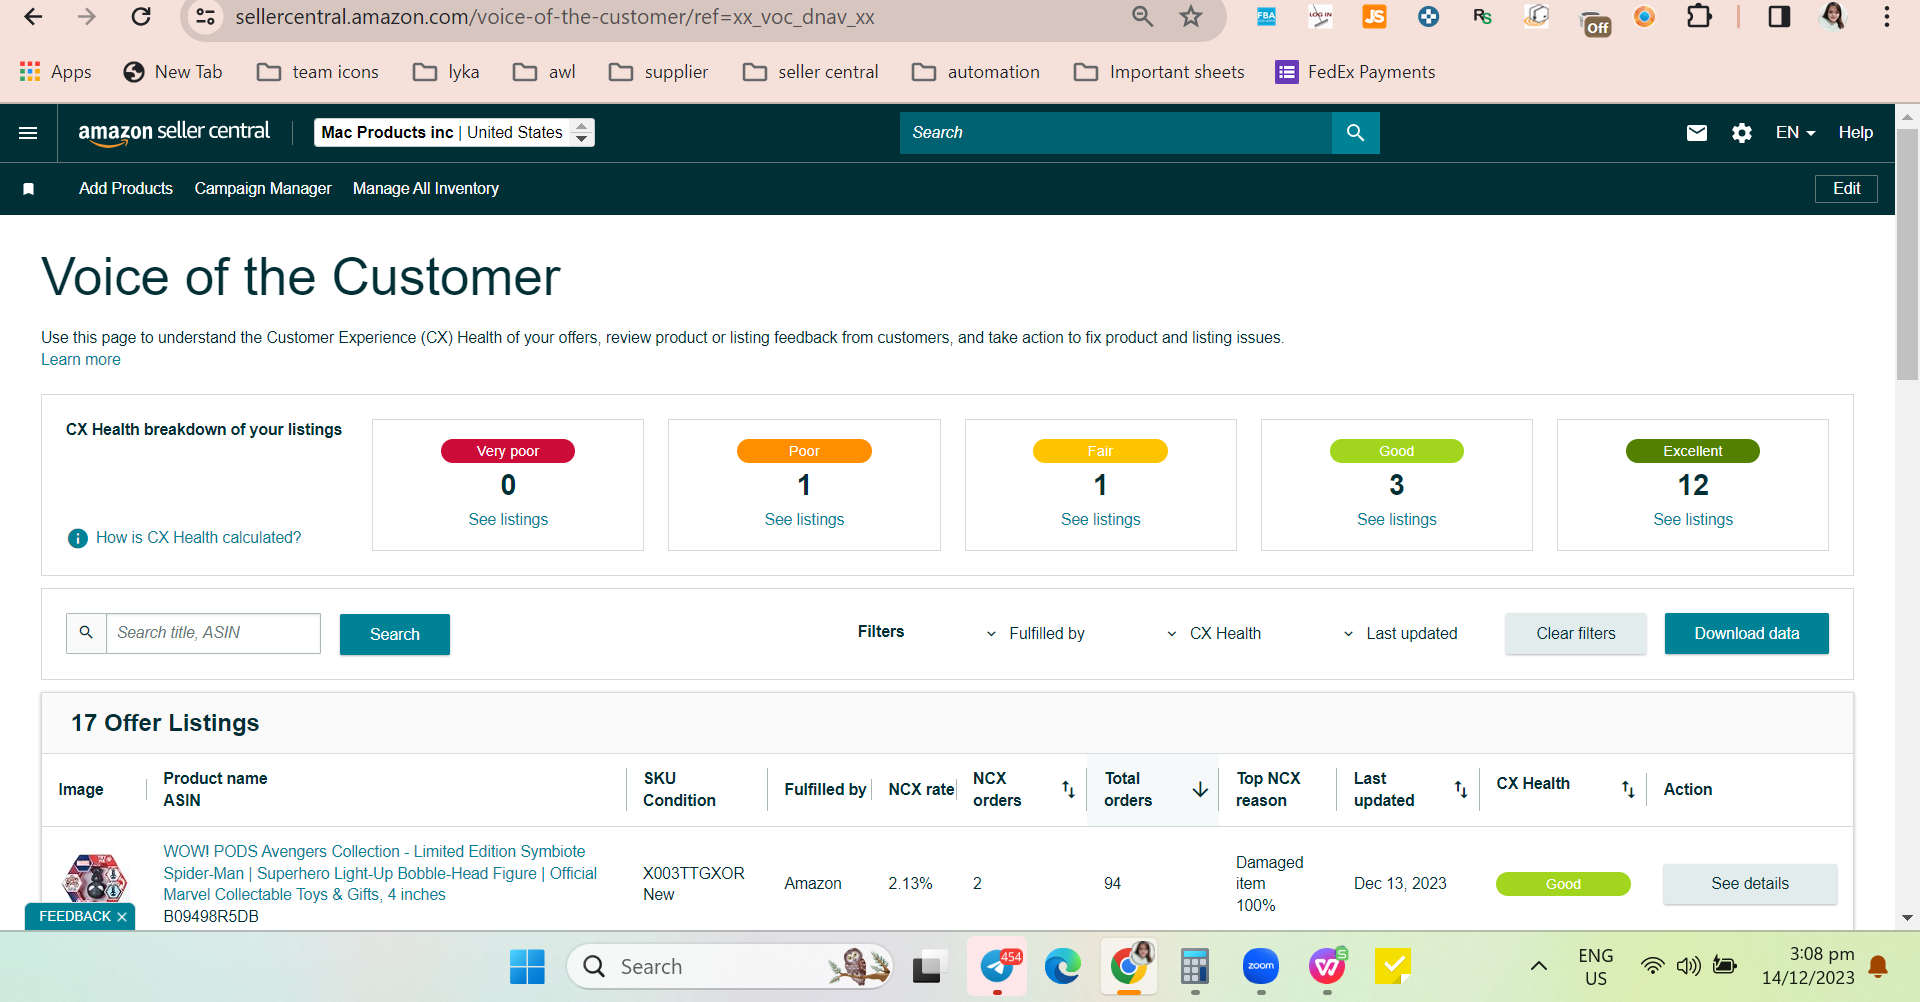Click the top Seller Central search field
The width and height of the screenshot is (1920, 1002).
1115,133
